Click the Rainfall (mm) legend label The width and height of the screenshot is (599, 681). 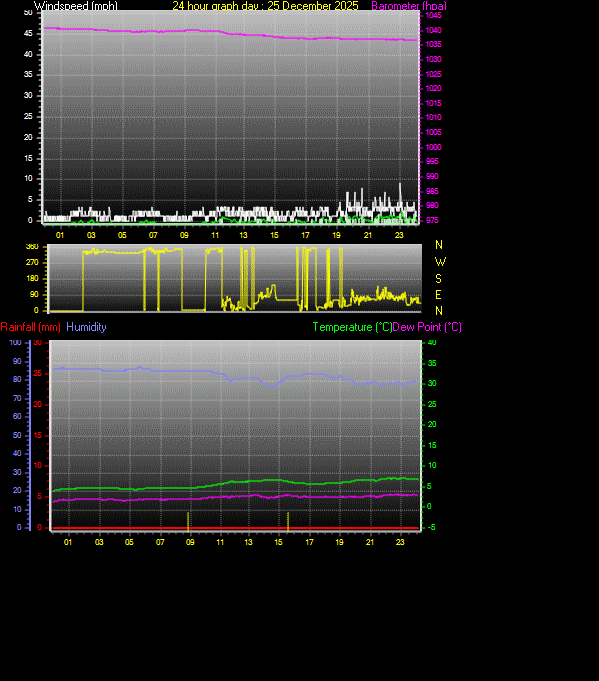point(30,327)
